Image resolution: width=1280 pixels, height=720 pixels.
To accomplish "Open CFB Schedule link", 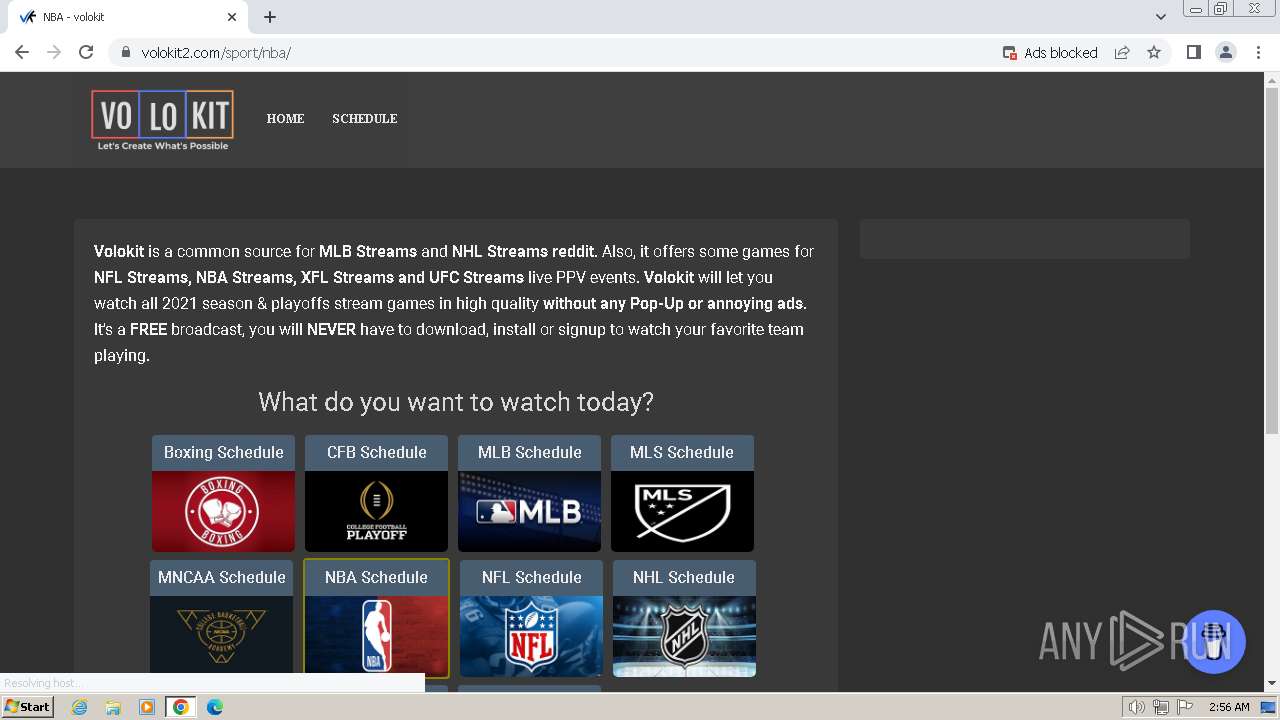I will click(377, 452).
